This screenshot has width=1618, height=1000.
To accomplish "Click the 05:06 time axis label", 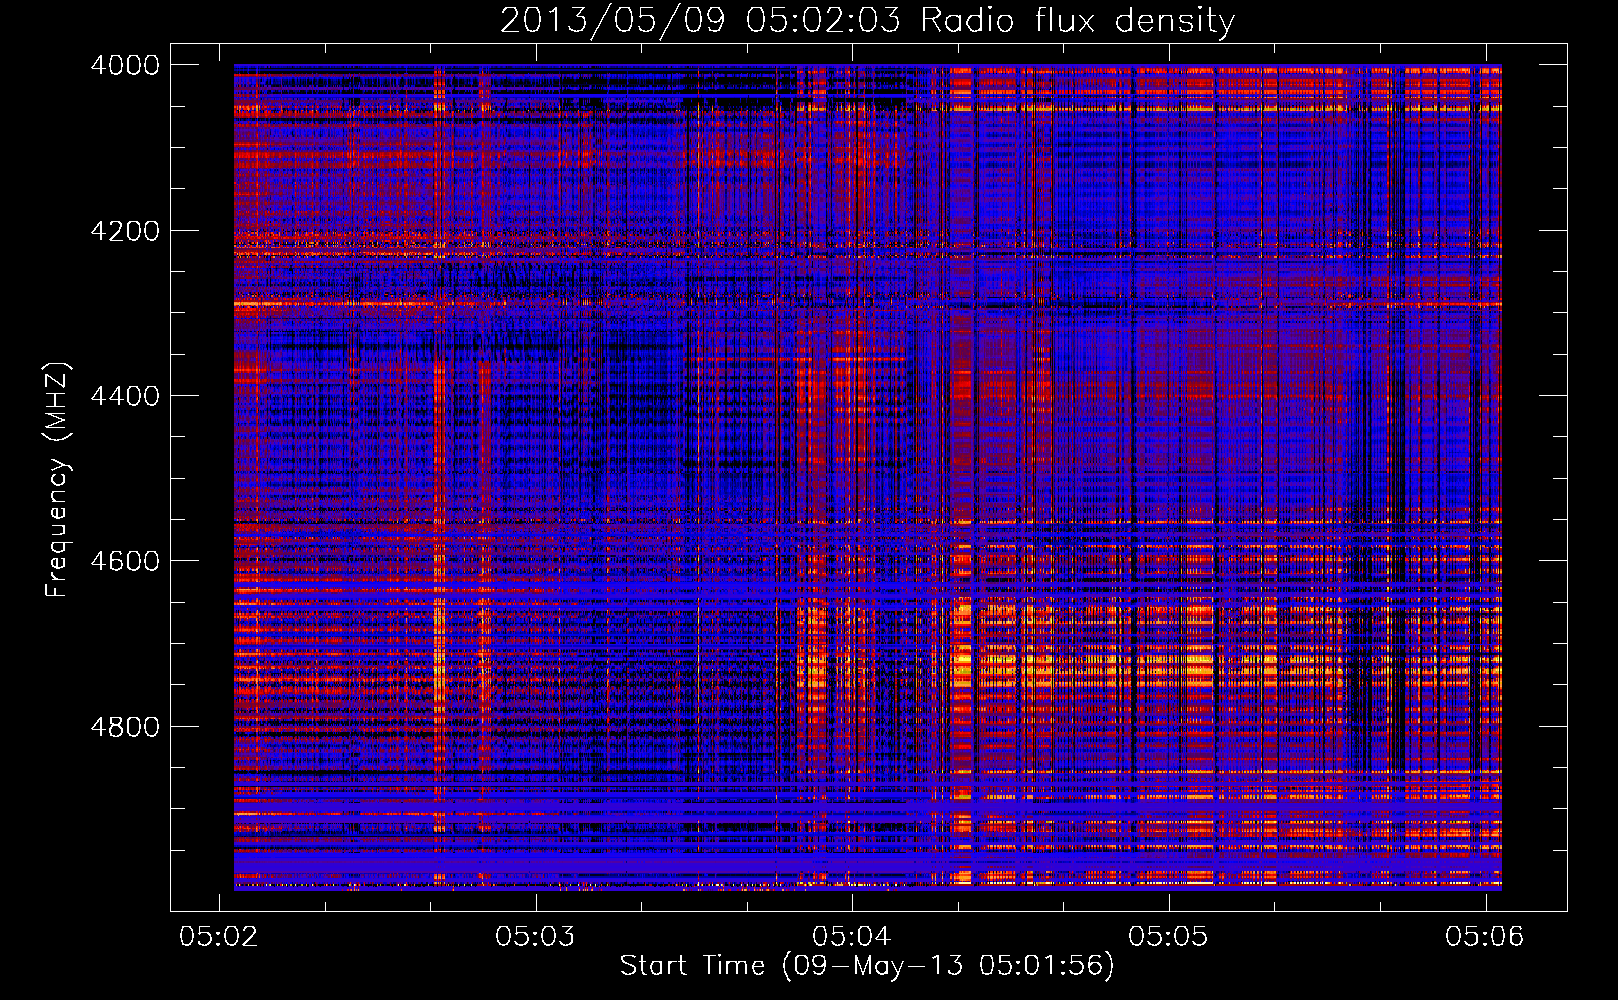I will click(1485, 936).
